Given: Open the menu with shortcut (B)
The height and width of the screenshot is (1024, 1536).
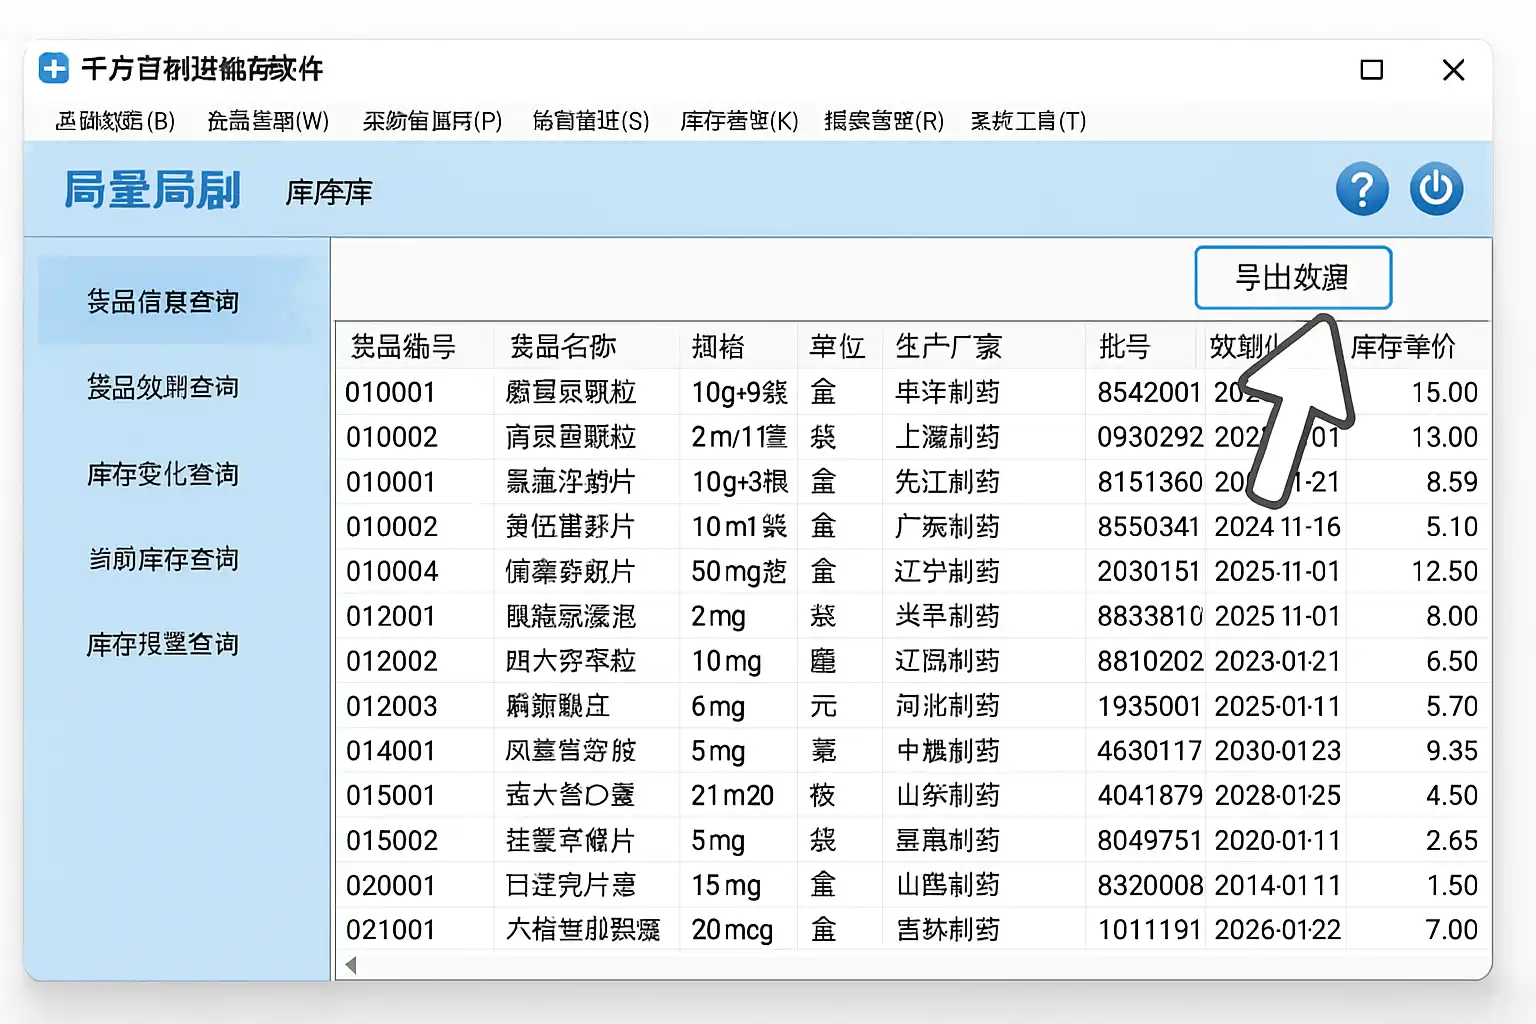Looking at the screenshot, I should [115, 121].
